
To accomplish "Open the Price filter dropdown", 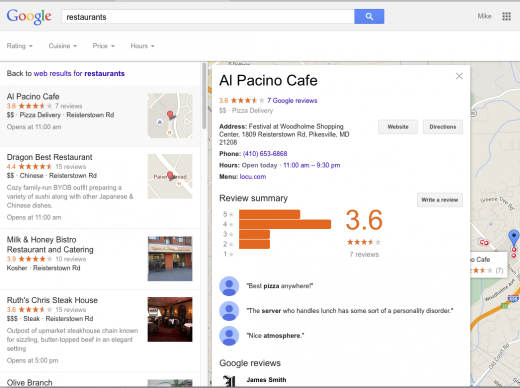I will (104, 46).
